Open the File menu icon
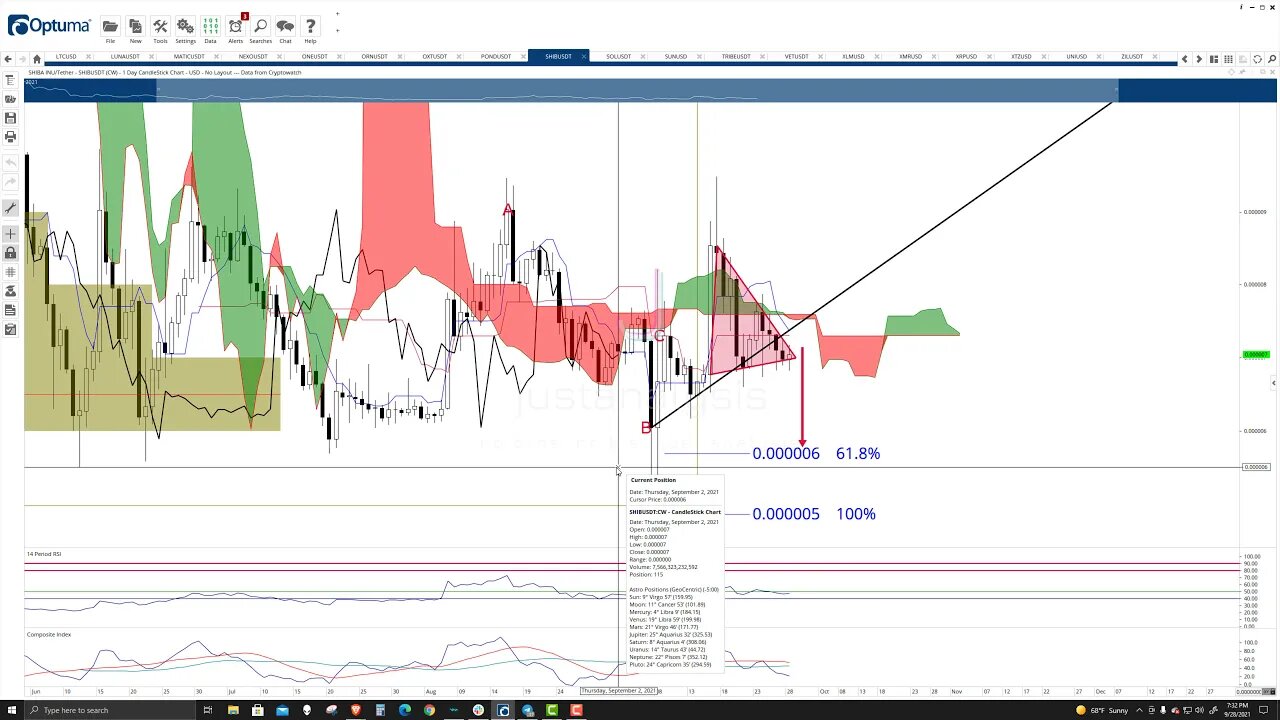 pyautogui.click(x=110, y=26)
